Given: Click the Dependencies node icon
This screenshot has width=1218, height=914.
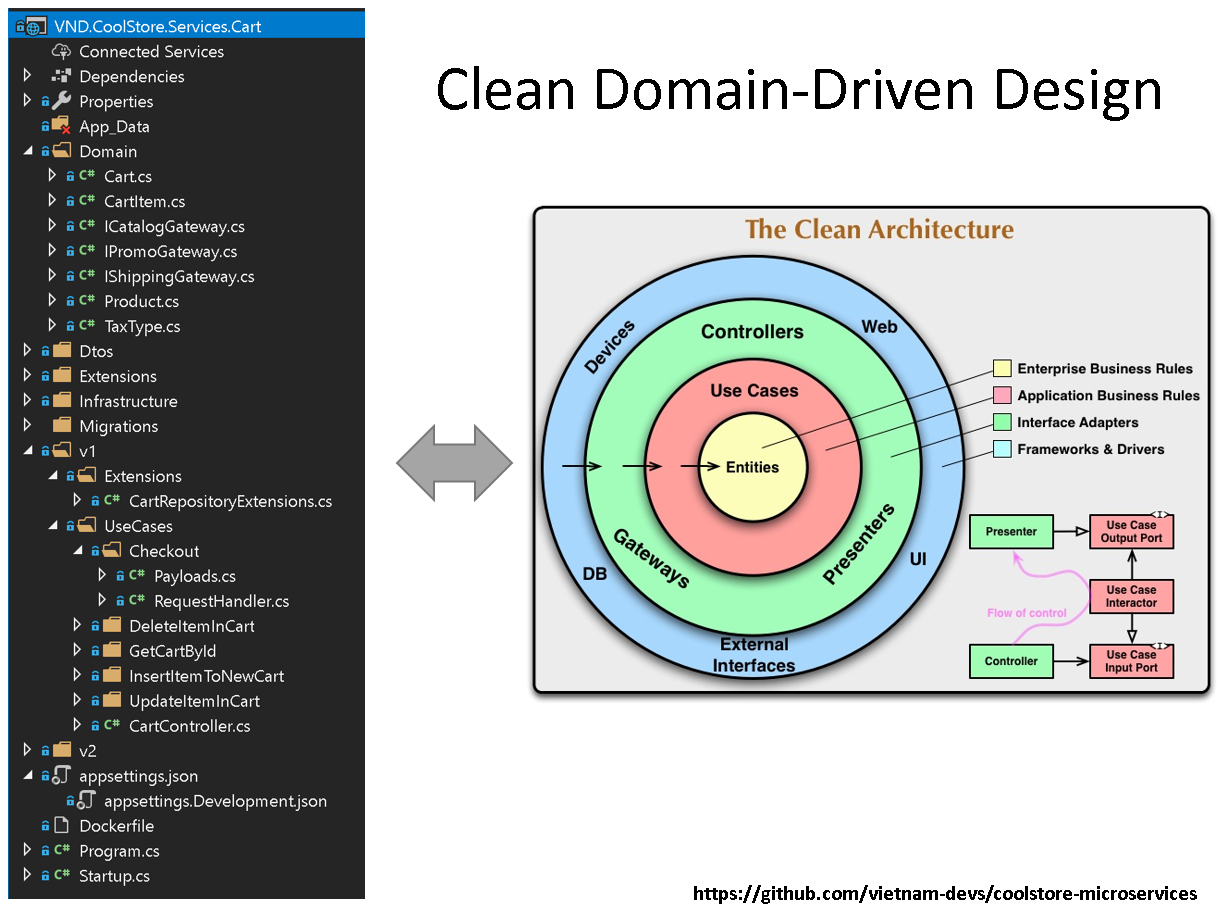Looking at the screenshot, I should click(x=60, y=76).
